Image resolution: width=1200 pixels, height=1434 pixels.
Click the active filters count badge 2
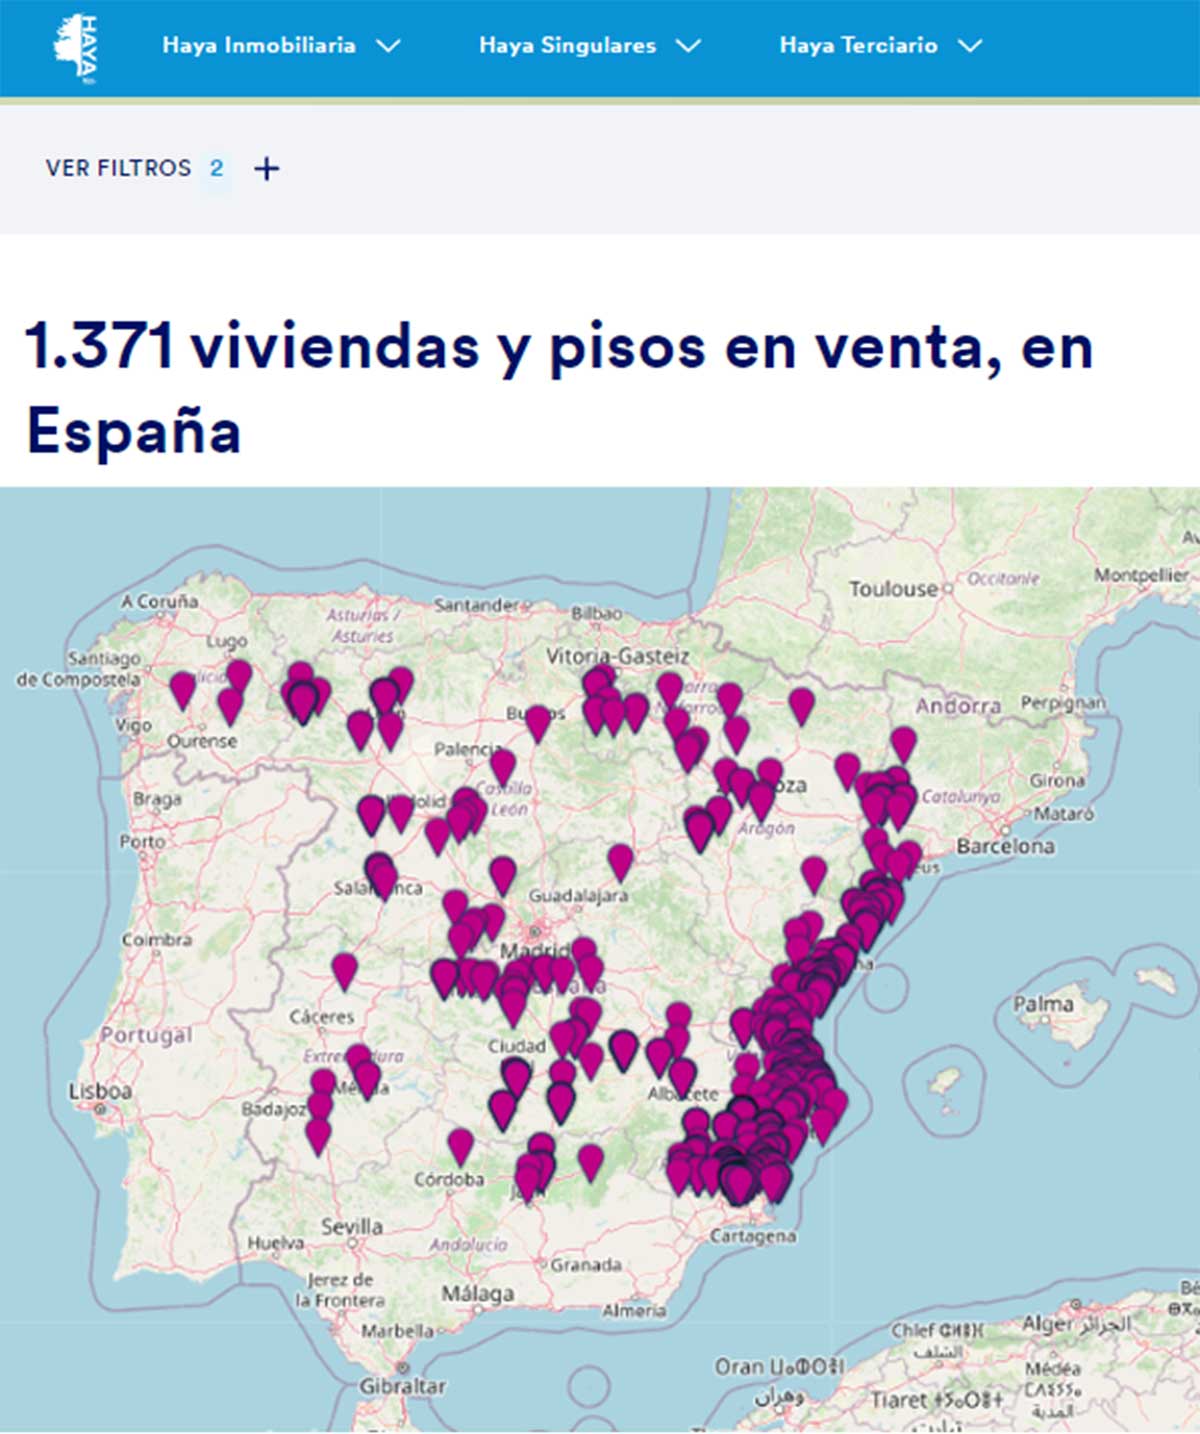[216, 168]
